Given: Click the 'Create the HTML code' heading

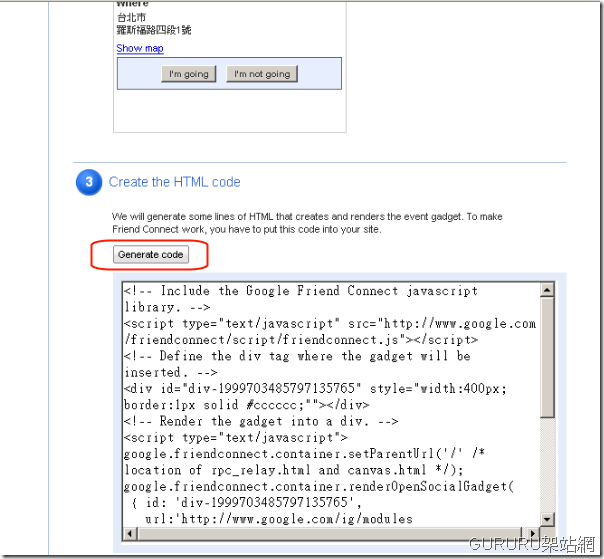Looking at the screenshot, I should pyautogui.click(x=174, y=182).
